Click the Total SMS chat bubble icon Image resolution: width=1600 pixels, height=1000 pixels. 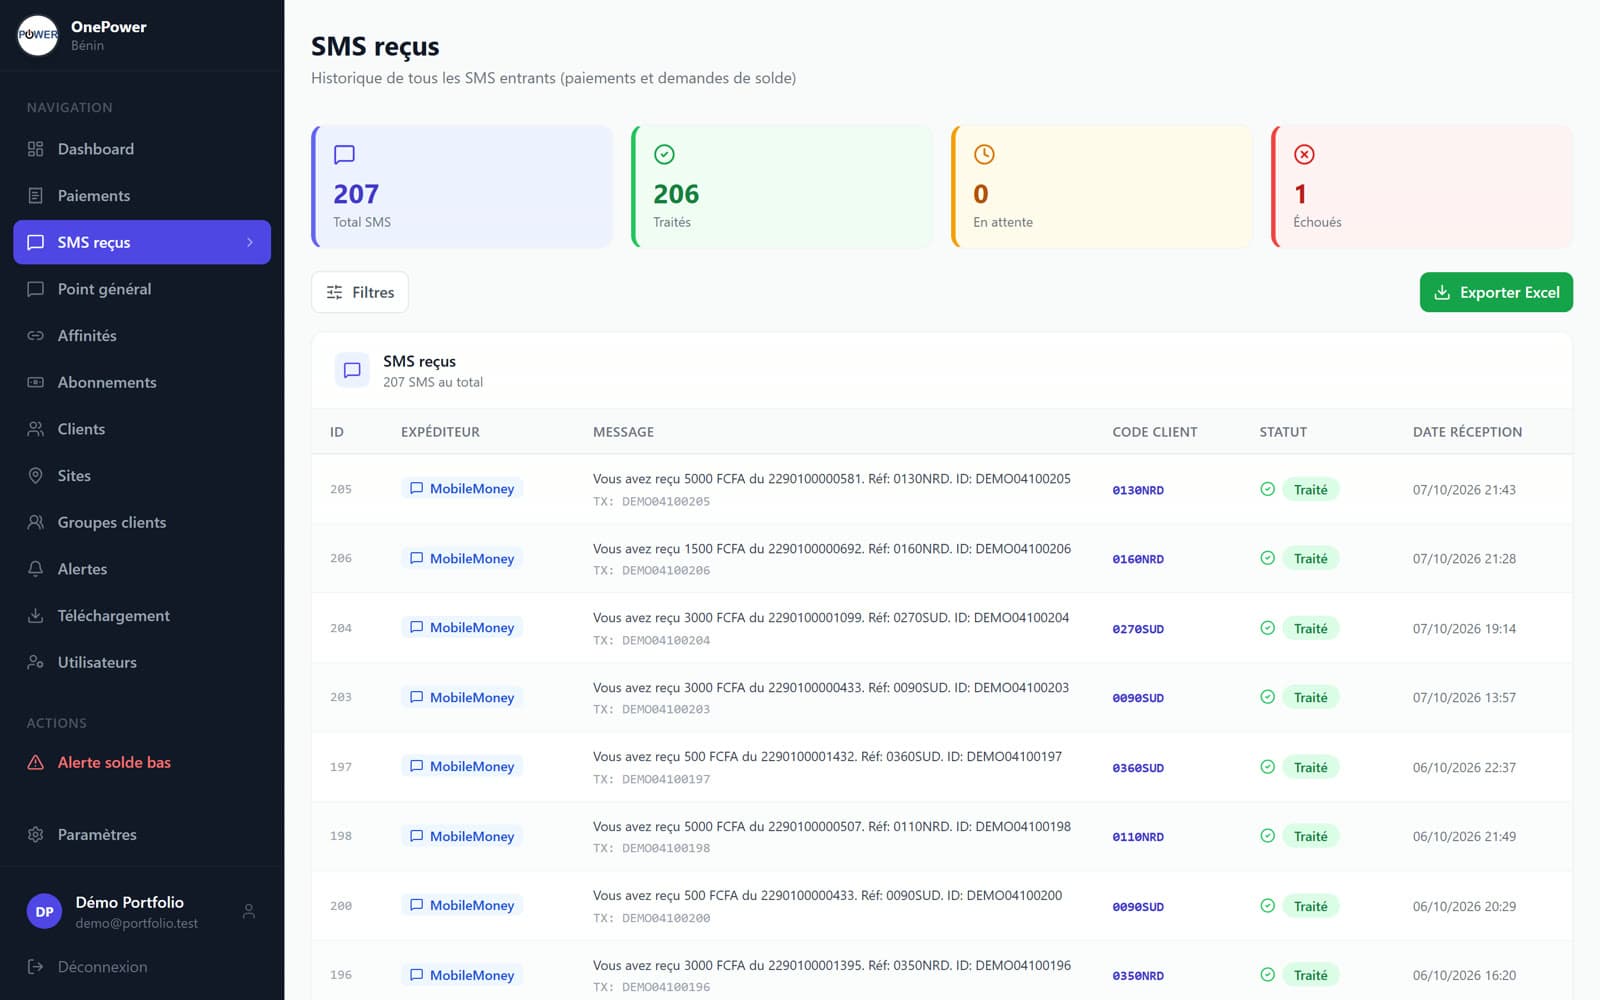pyautogui.click(x=344, y=154)
